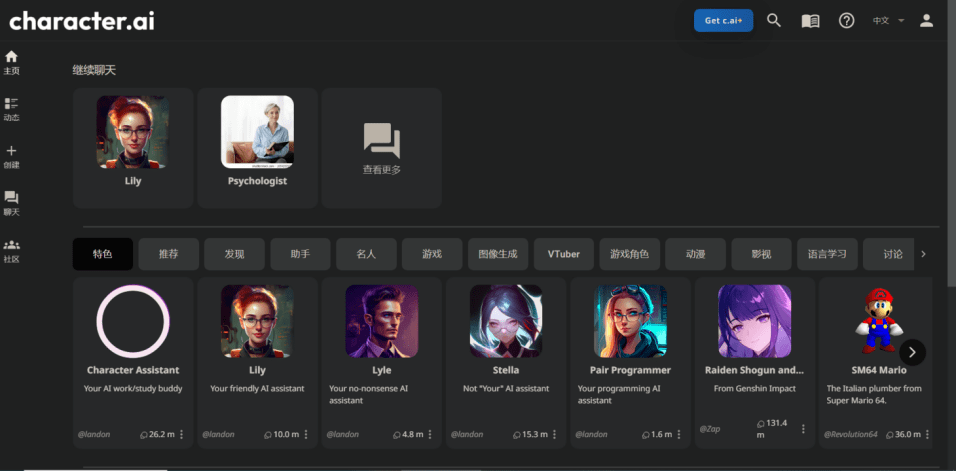Click the 查看更多 chat bubbles icon
Image resolution: width=956 pixels, height=471 pixels.
point(382,140)
